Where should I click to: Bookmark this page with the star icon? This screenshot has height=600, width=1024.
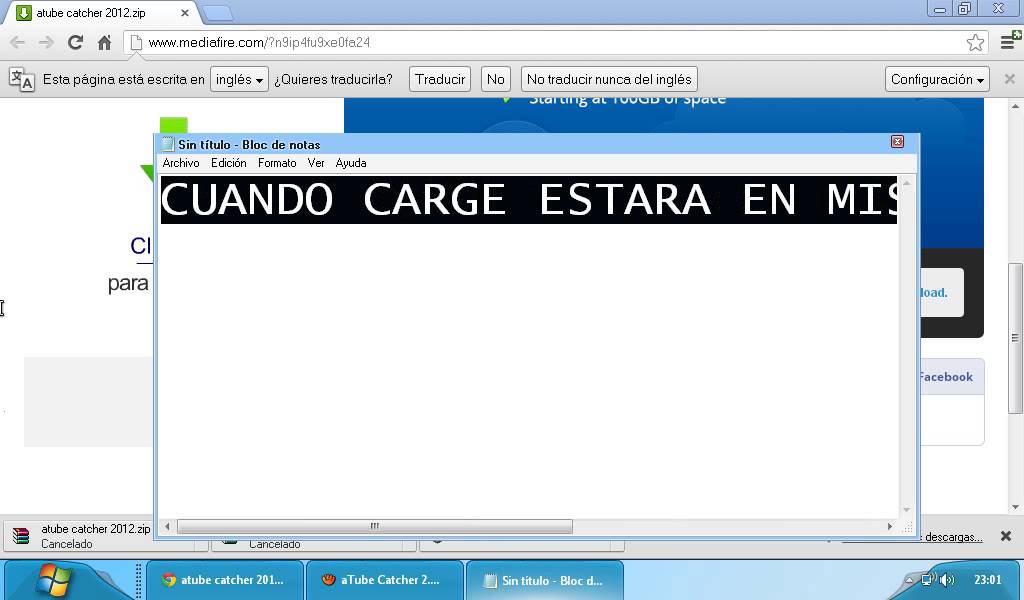[975, 42]
